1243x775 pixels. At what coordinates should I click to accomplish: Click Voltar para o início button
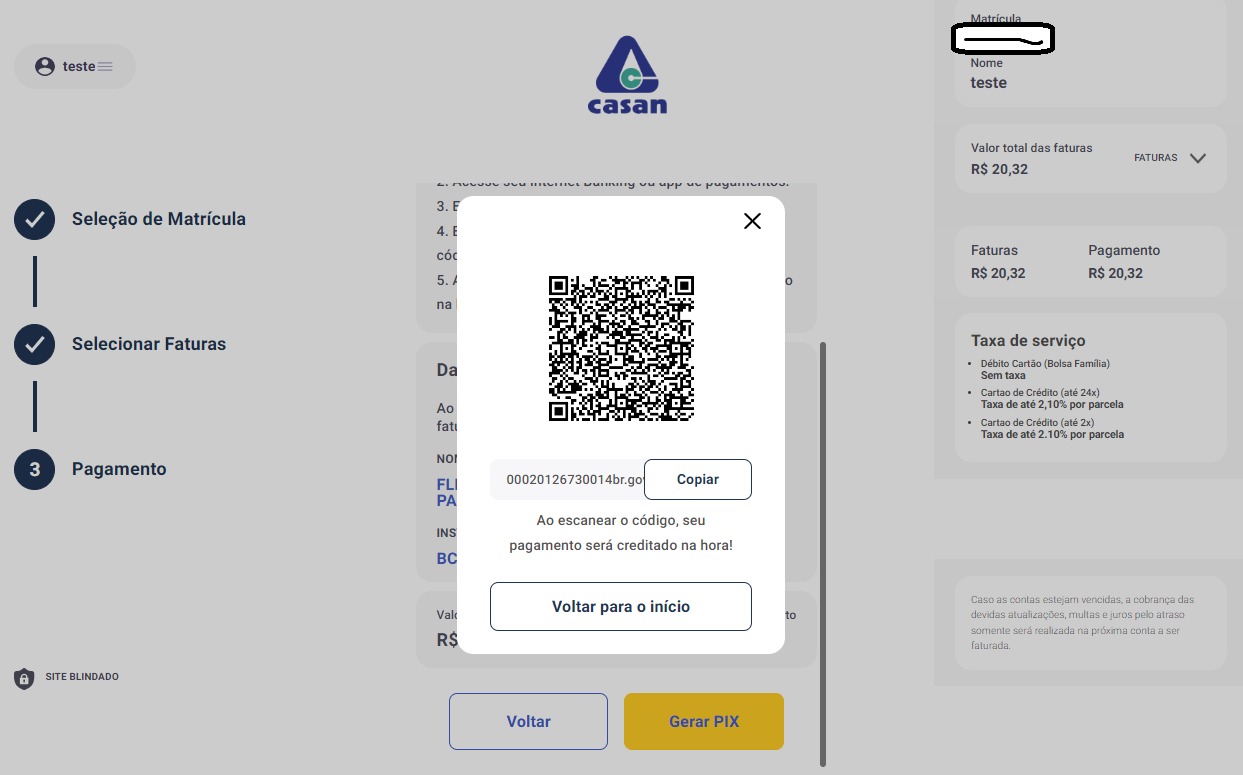(621, 606)
